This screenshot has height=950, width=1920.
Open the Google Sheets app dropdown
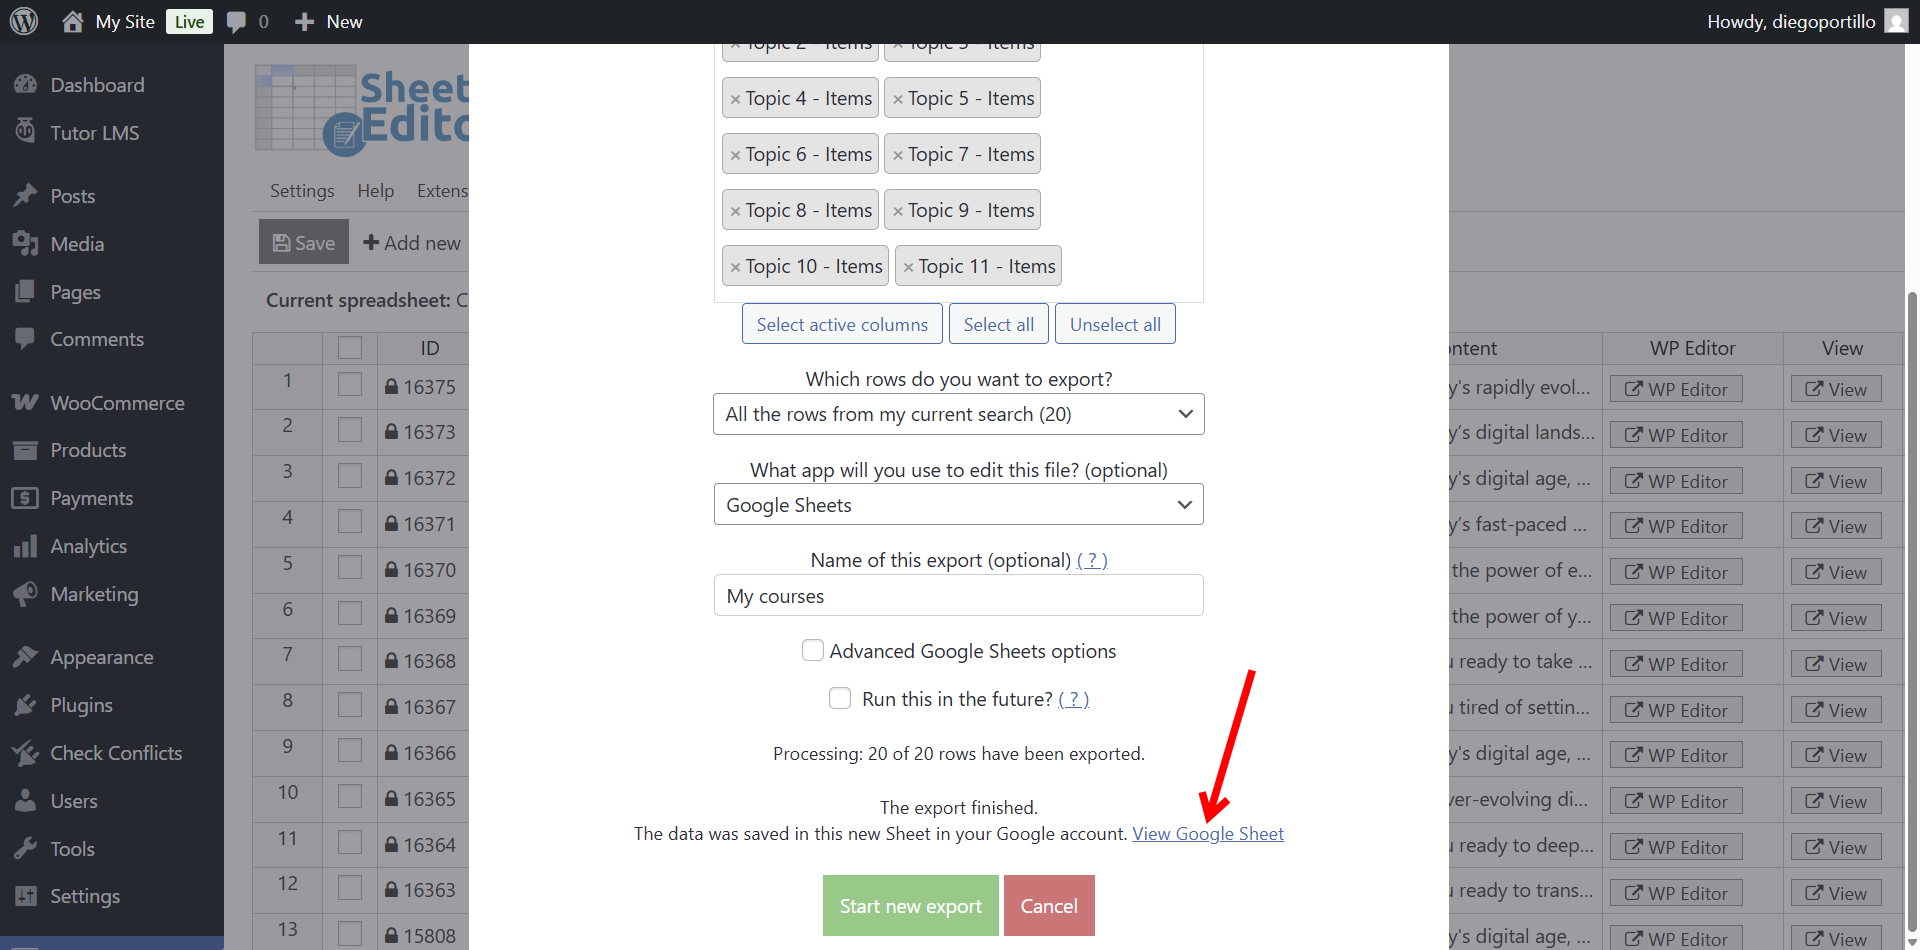958,505
